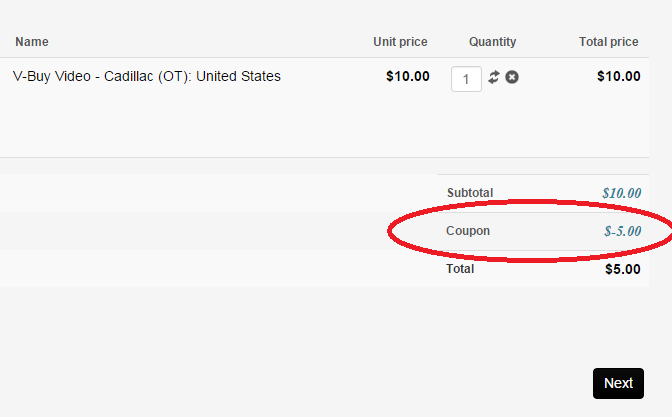672x417 pixels.
Task: Click 'V-Buy Video' in the product name
Action: pos(53,76)
